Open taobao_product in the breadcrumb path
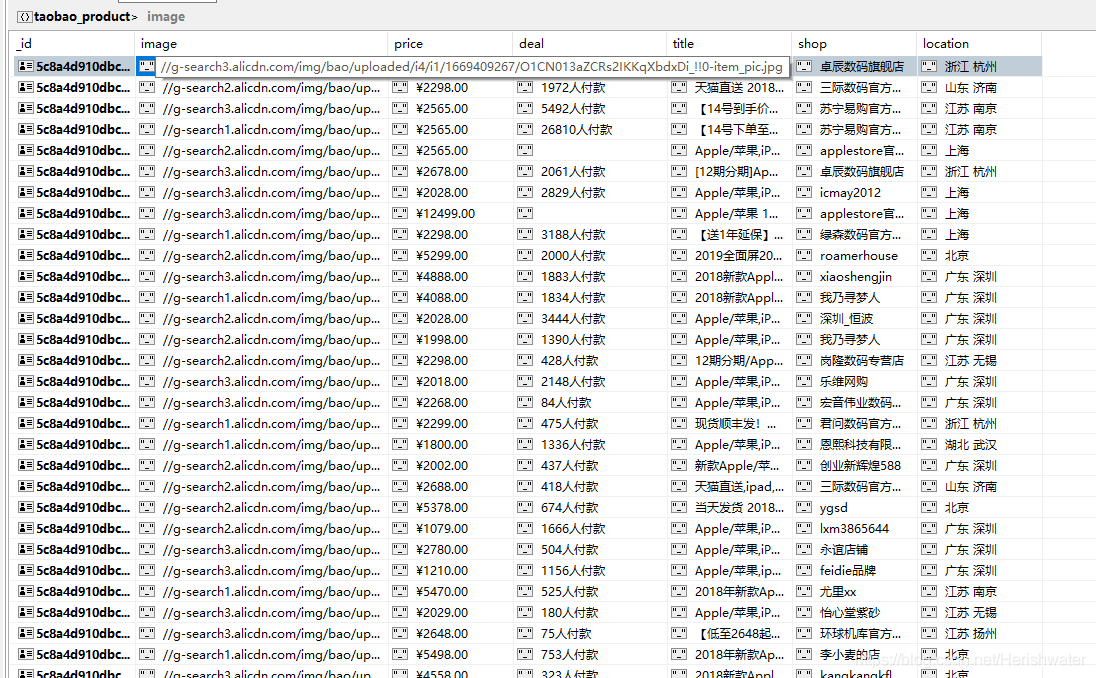The width and height of the screenshot is (1096, 678). [82, 16]
